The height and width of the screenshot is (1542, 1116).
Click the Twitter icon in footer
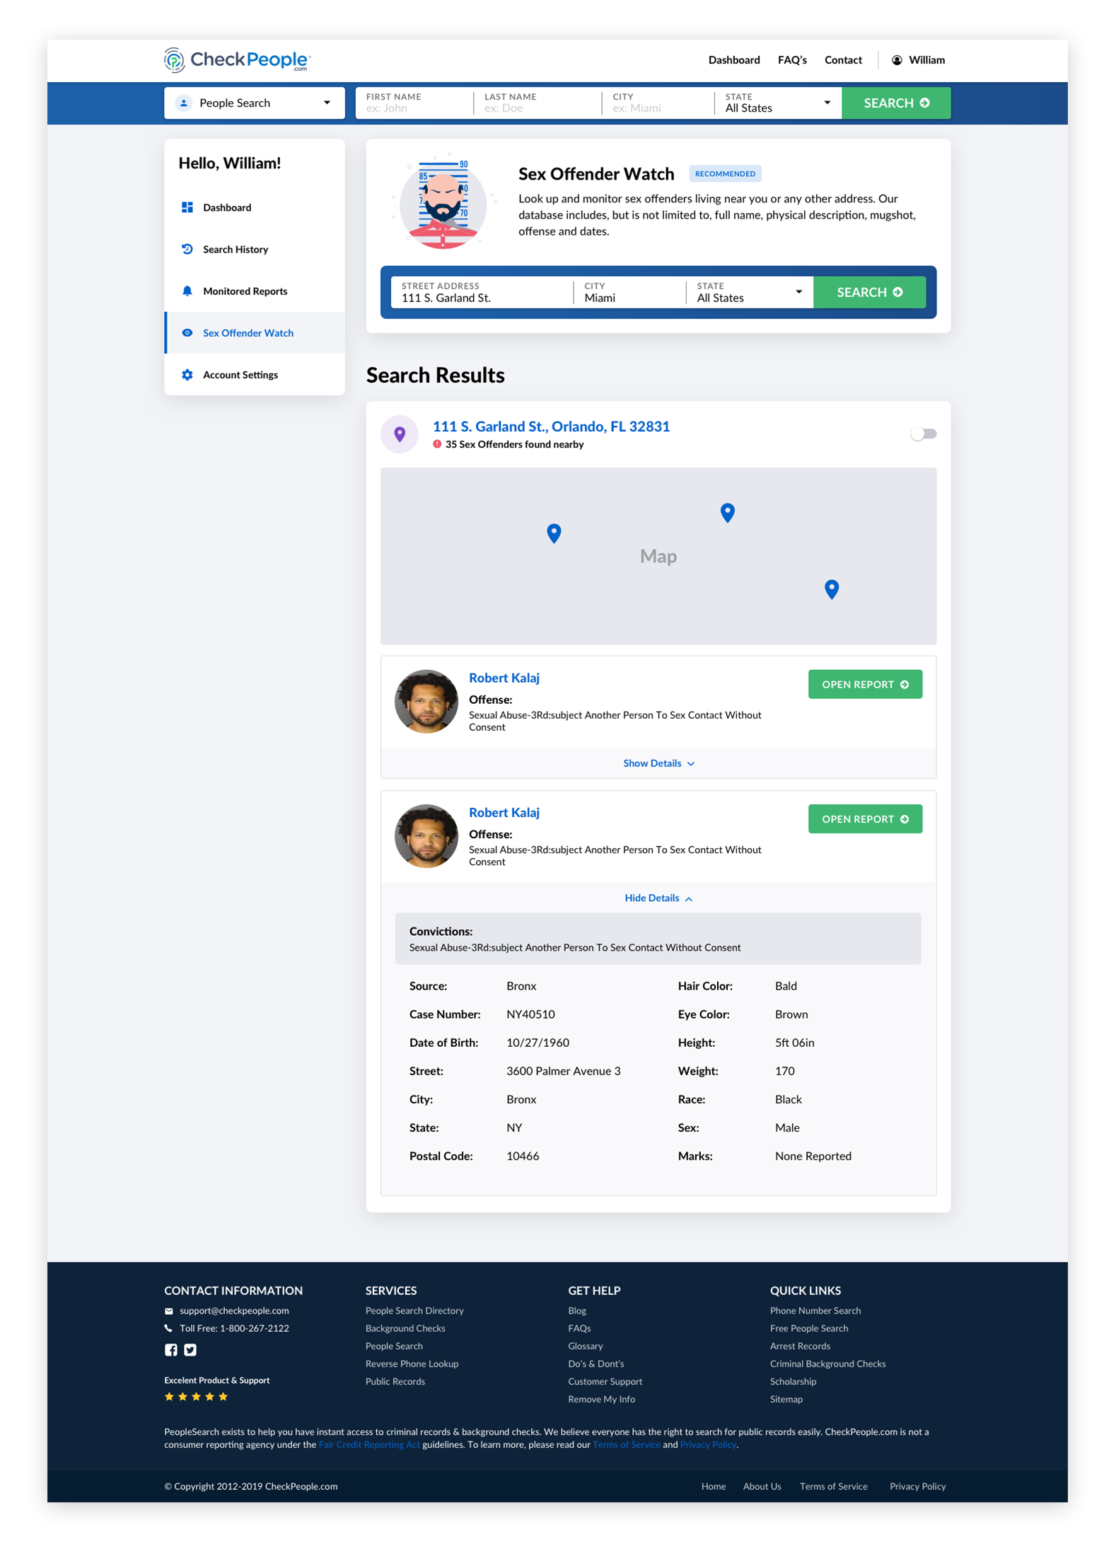[190, 1350]
